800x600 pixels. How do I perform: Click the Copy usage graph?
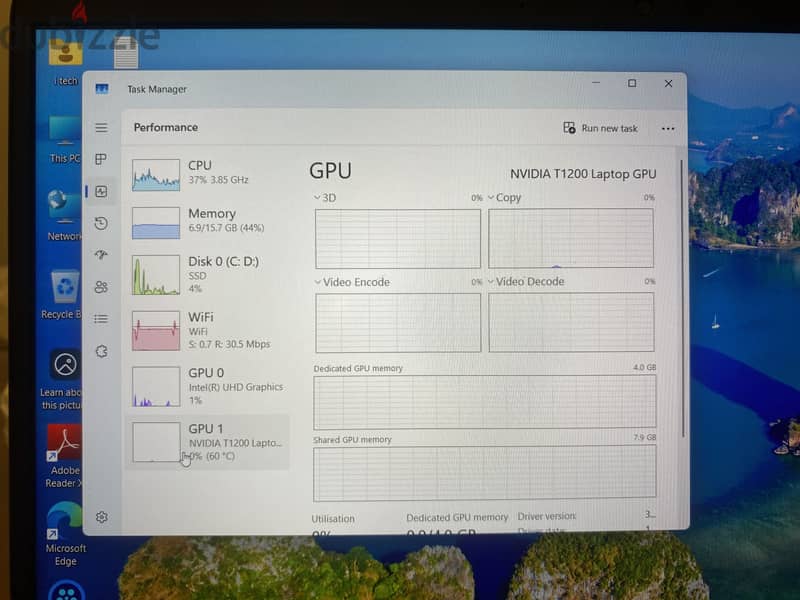click(x=571, y=238)
